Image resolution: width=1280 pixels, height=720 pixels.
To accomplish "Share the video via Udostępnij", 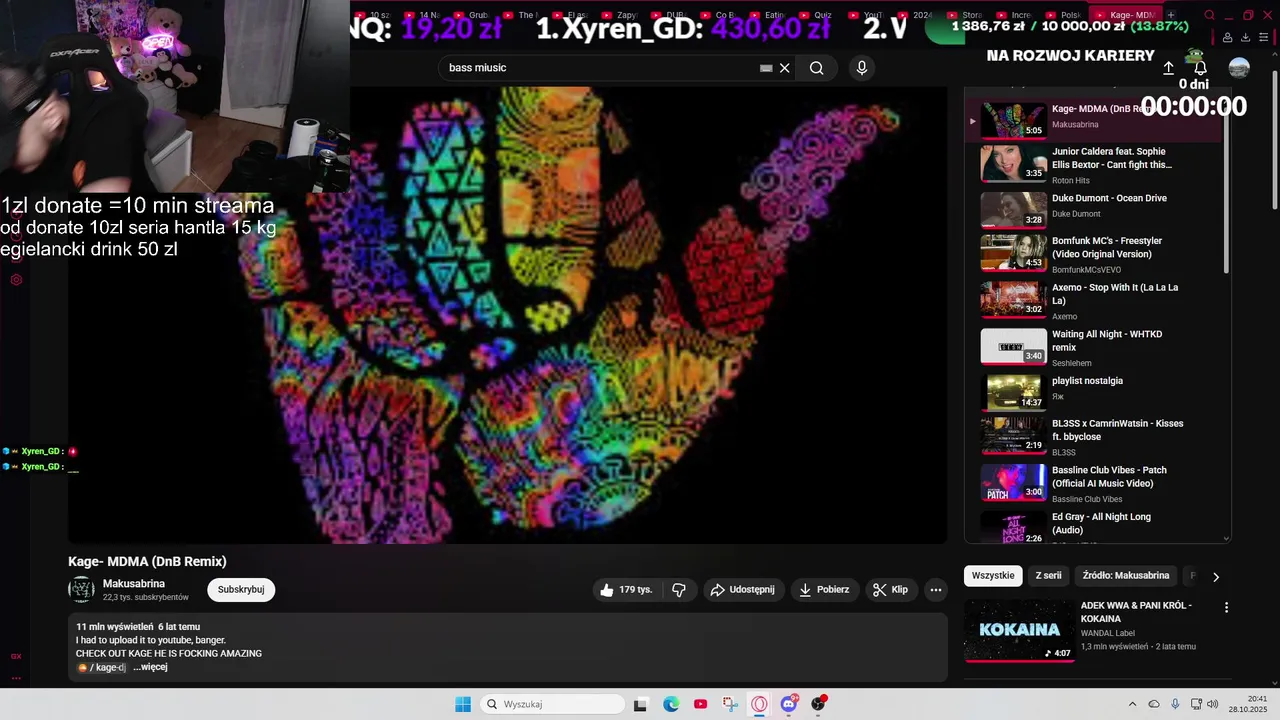I will (743, 590).
